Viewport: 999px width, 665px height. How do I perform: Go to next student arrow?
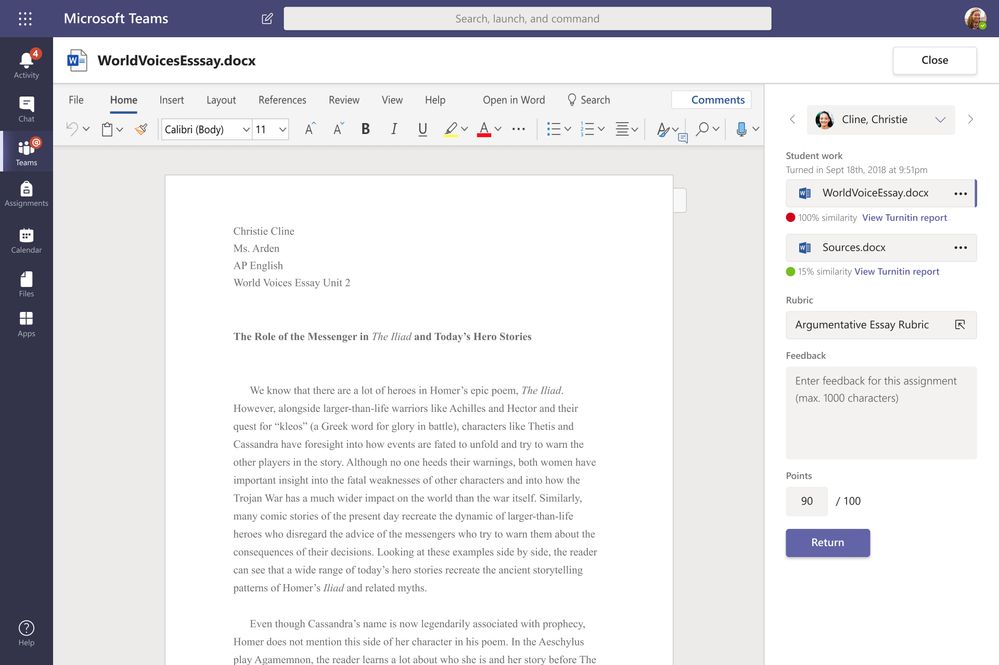point(970,119)
